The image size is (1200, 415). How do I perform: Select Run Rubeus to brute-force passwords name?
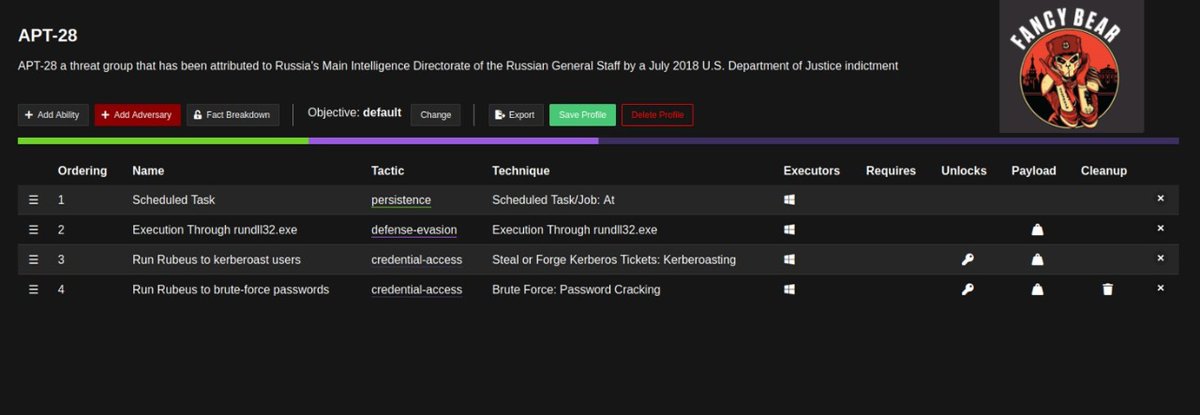(x=230, y=290)
